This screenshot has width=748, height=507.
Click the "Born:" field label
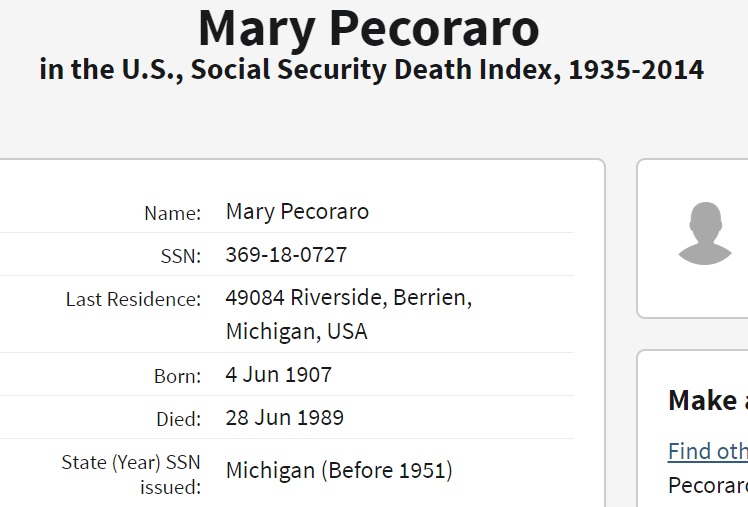tap(178, 376)
